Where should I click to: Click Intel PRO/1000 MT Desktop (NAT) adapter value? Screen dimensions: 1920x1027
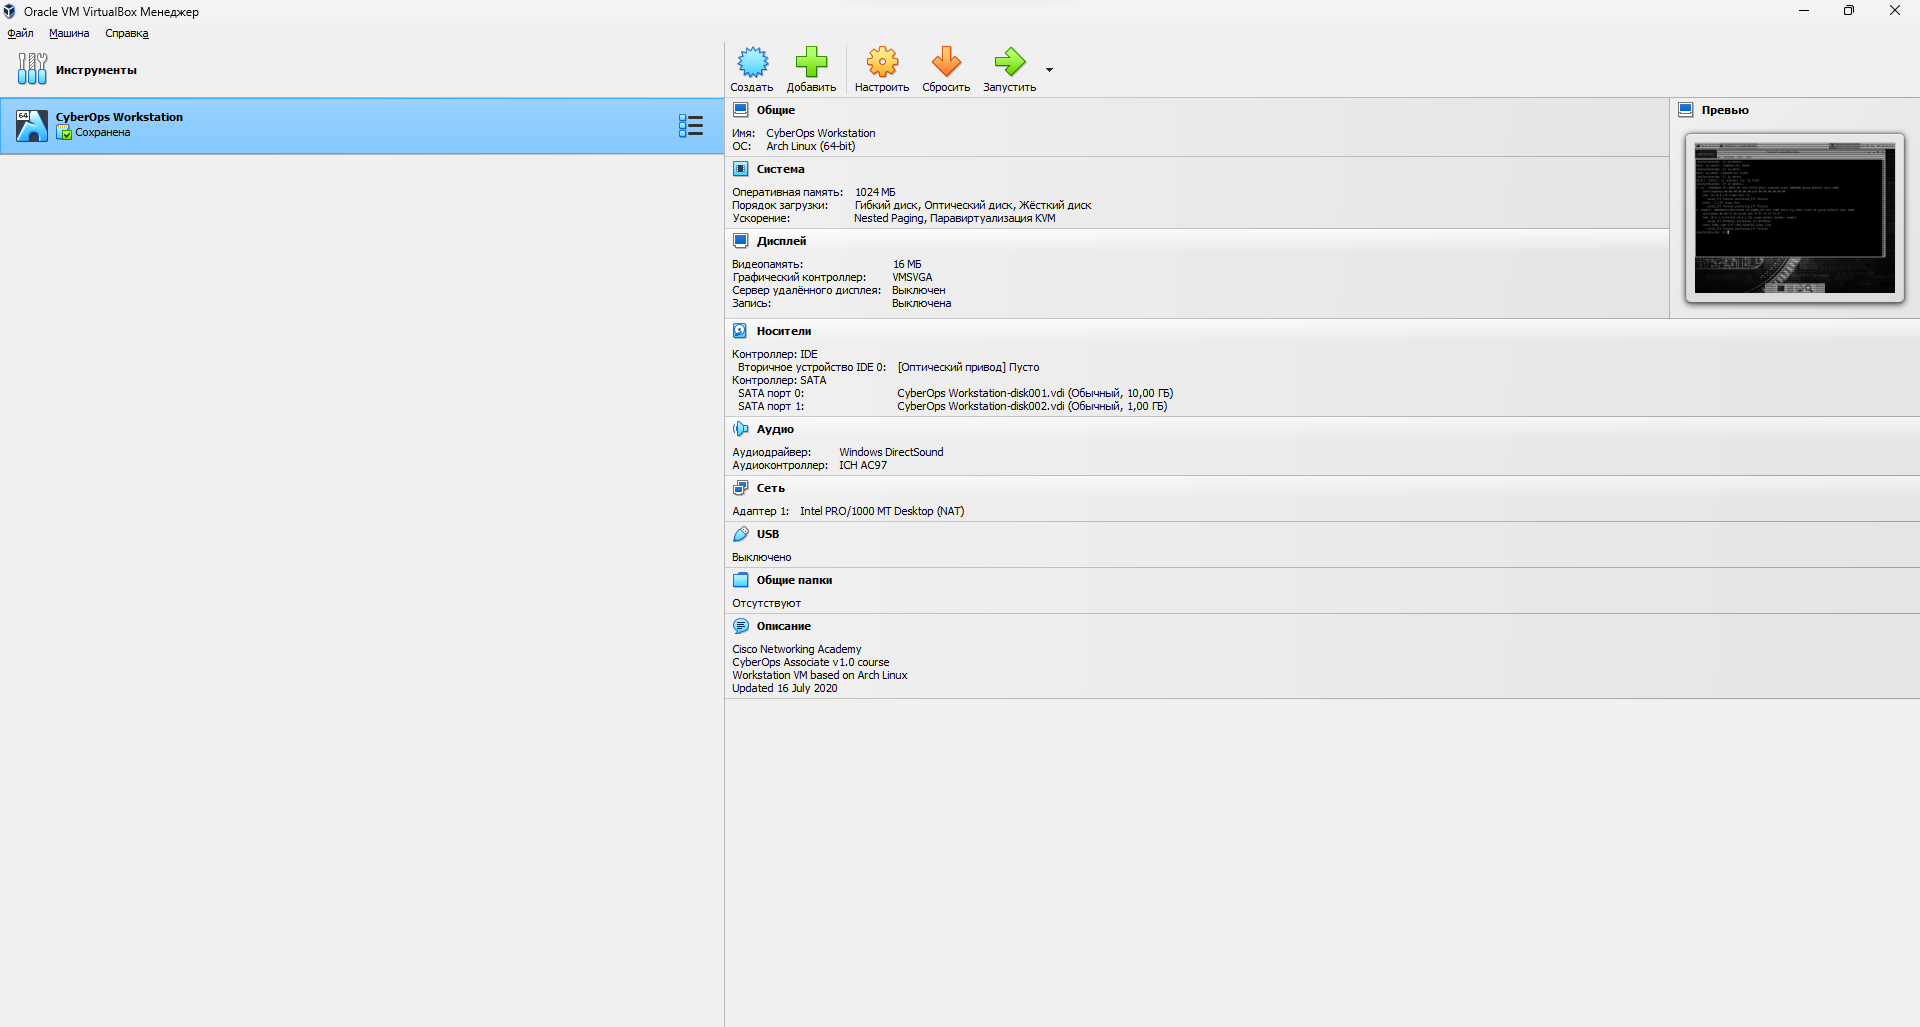click(x=882, y=511)
